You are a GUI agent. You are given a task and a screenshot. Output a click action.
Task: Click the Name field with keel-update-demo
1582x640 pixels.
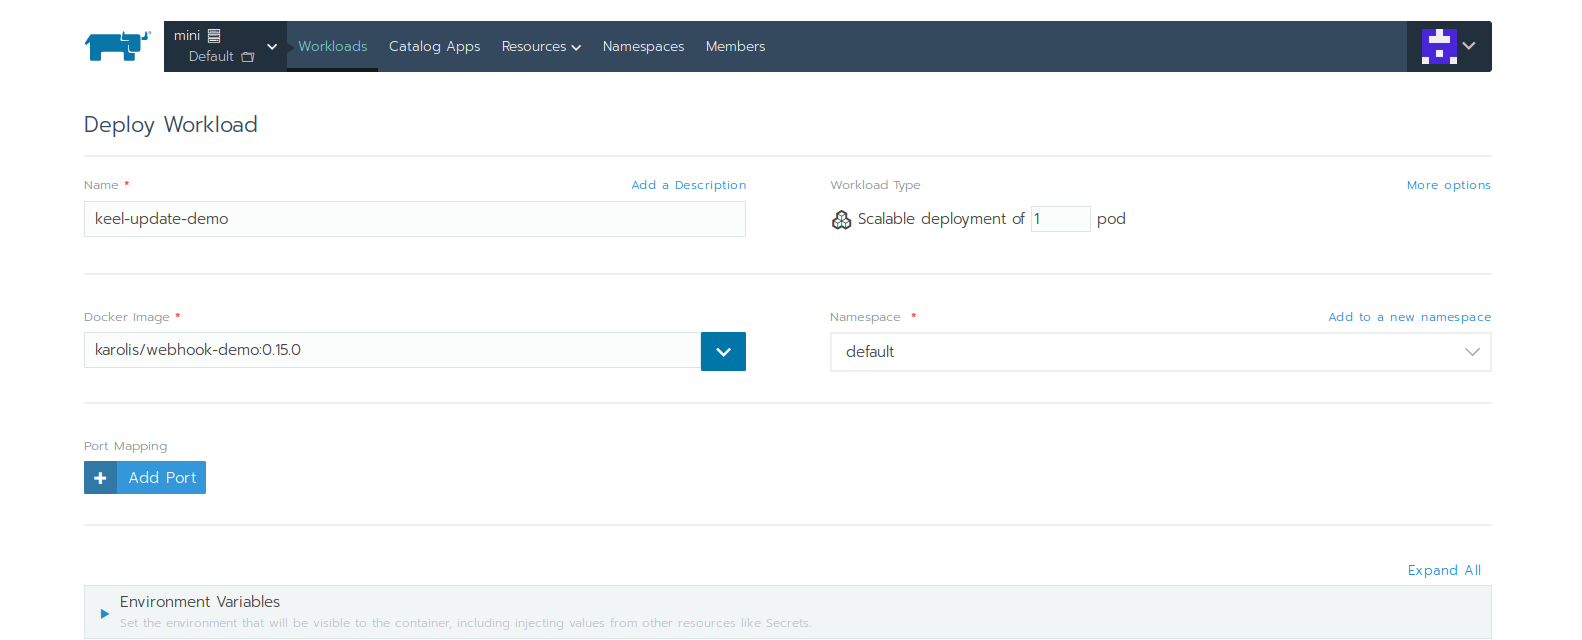[415, 219]
